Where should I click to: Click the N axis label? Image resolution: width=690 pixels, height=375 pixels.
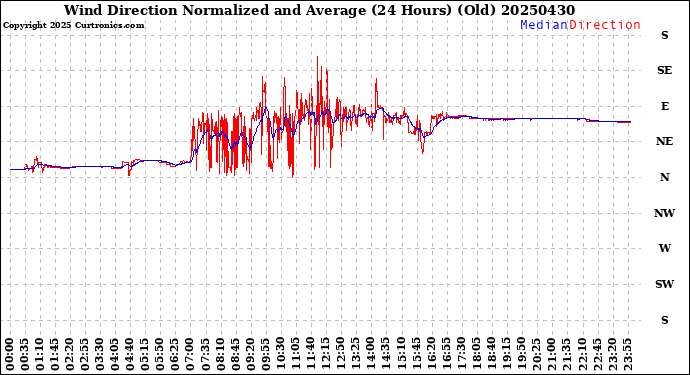click(x=664, y=177)
